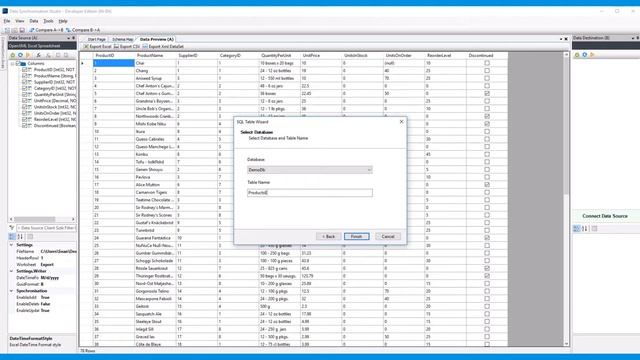This screenshot has height=360, width=640.
Task: Click the new project toolbar icon
Action: point(7,30)
